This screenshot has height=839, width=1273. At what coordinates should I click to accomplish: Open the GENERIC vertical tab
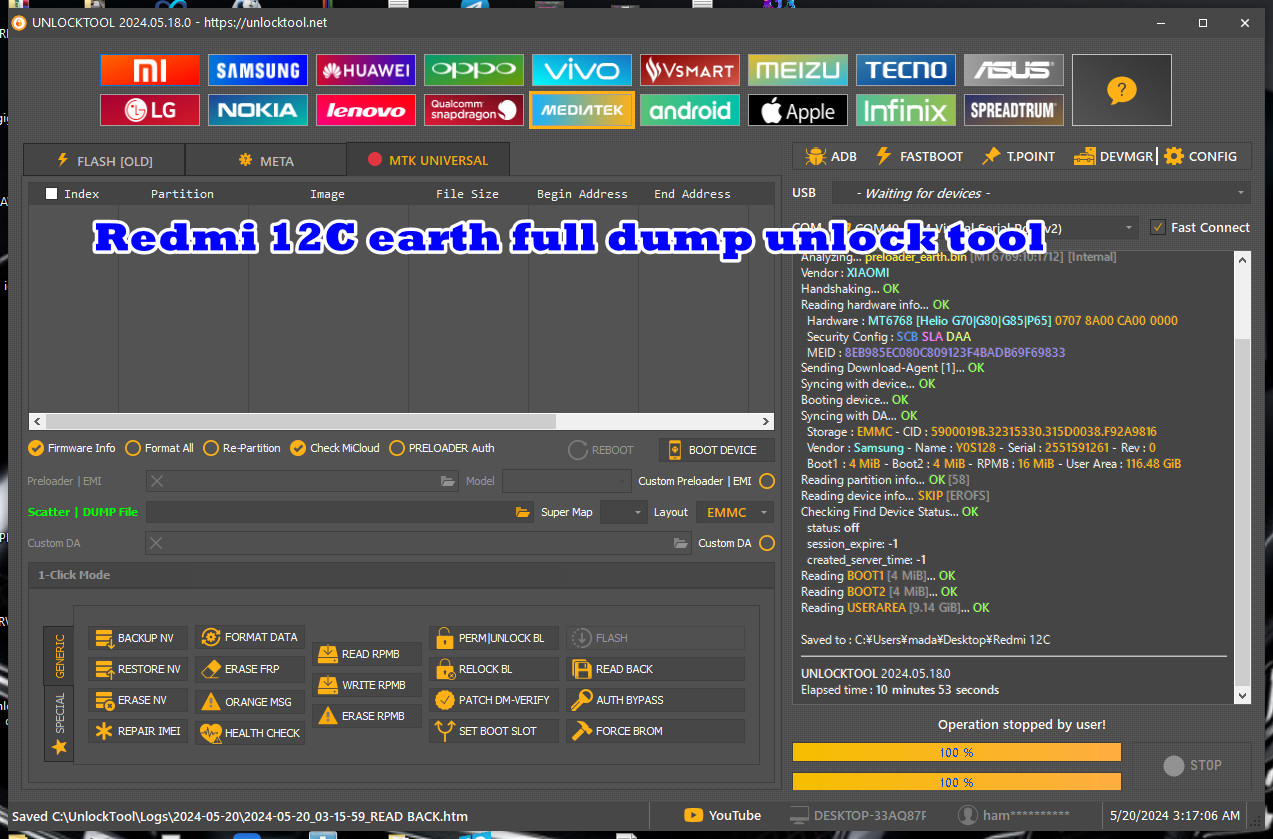click(59, 656)
